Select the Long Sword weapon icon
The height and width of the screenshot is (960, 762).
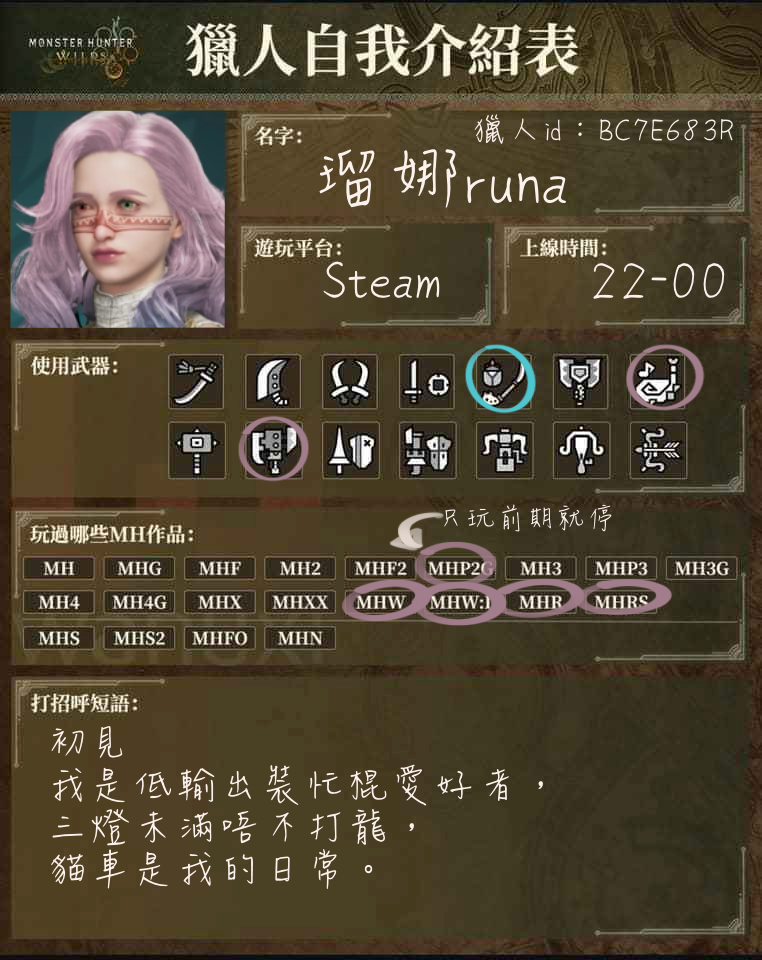tap(196, 381)
